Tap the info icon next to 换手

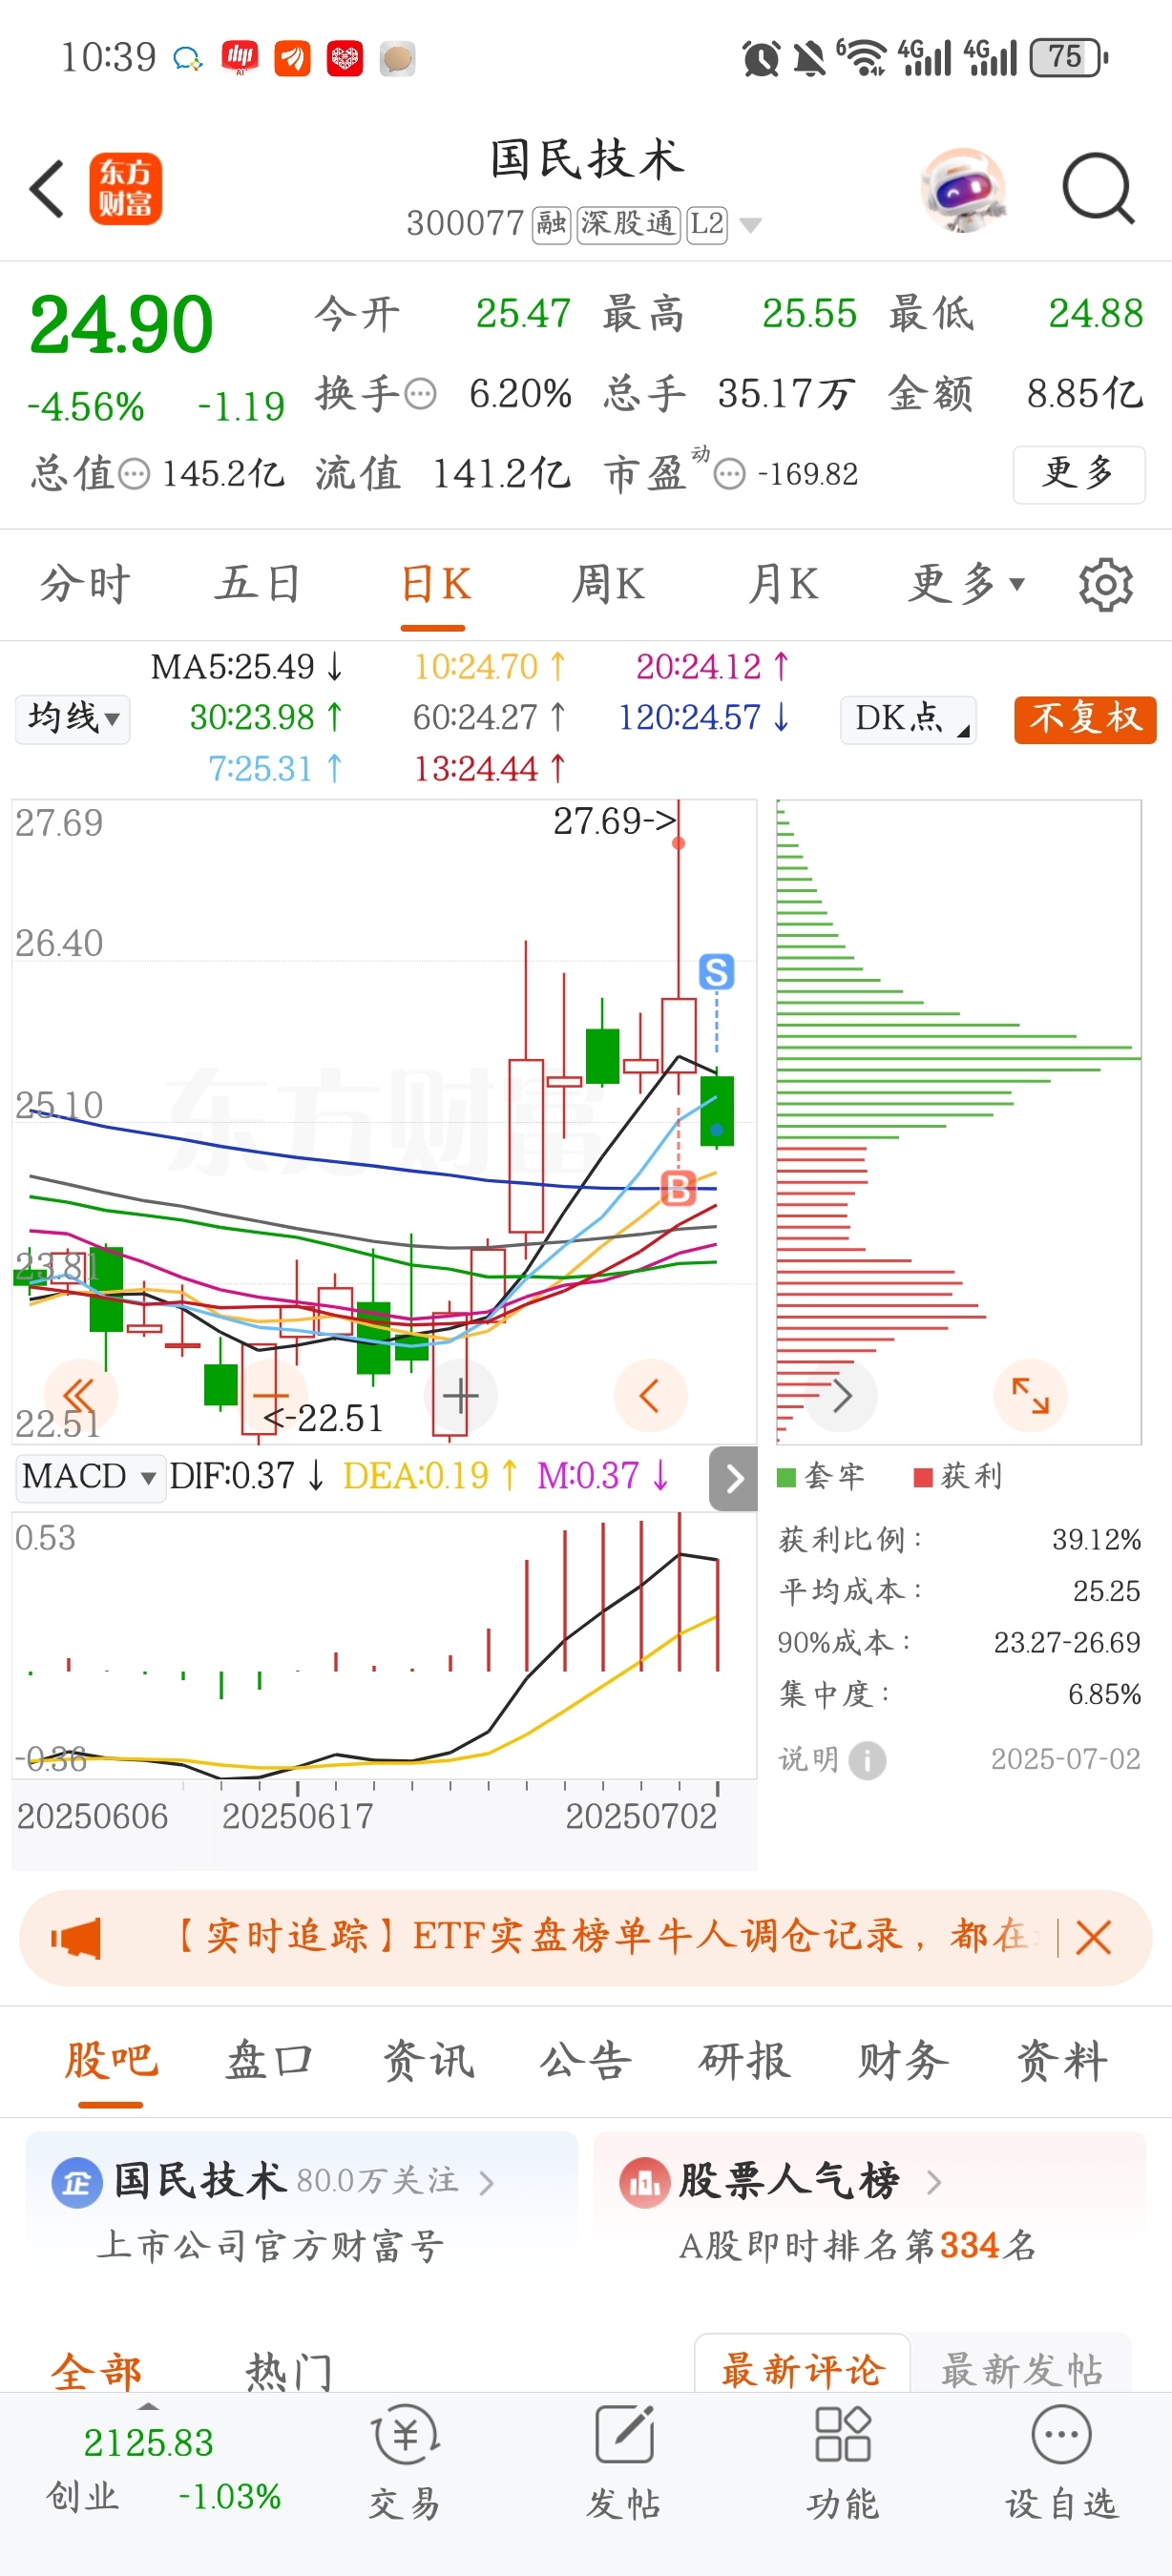tap(420, 394)
